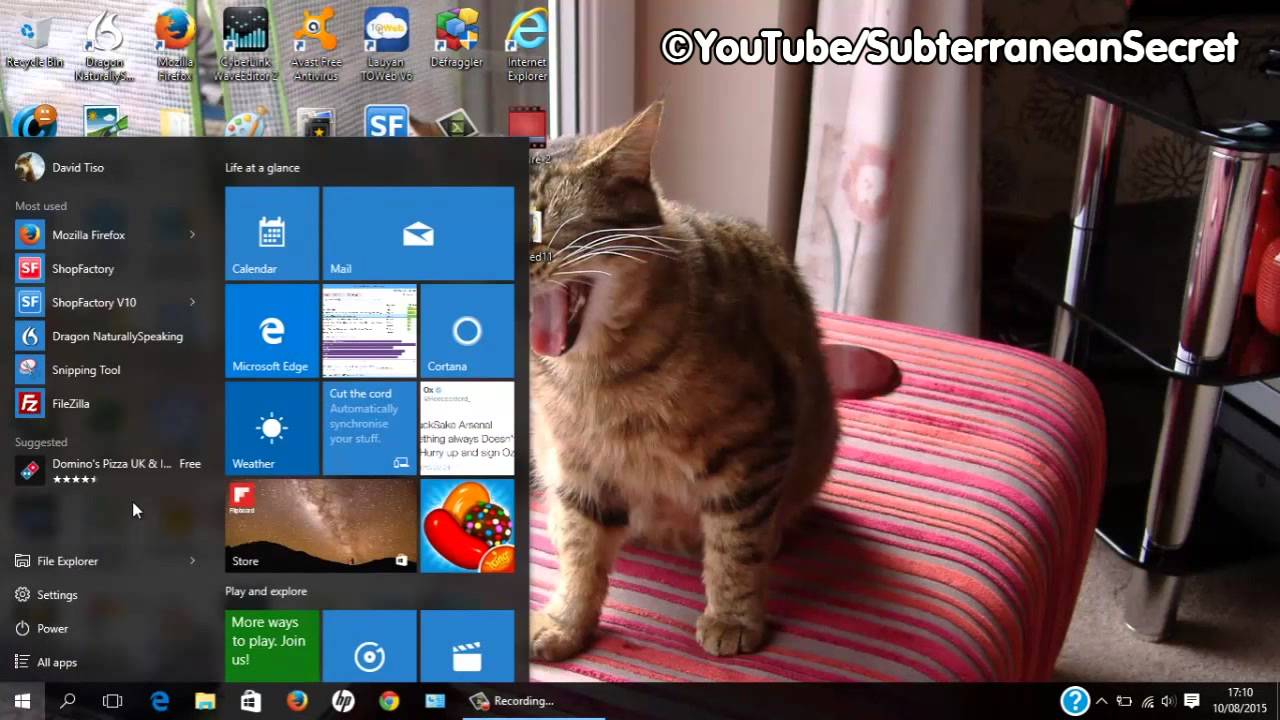
Task: Open Google Chrome from taskbar
Action: [389, 701]
